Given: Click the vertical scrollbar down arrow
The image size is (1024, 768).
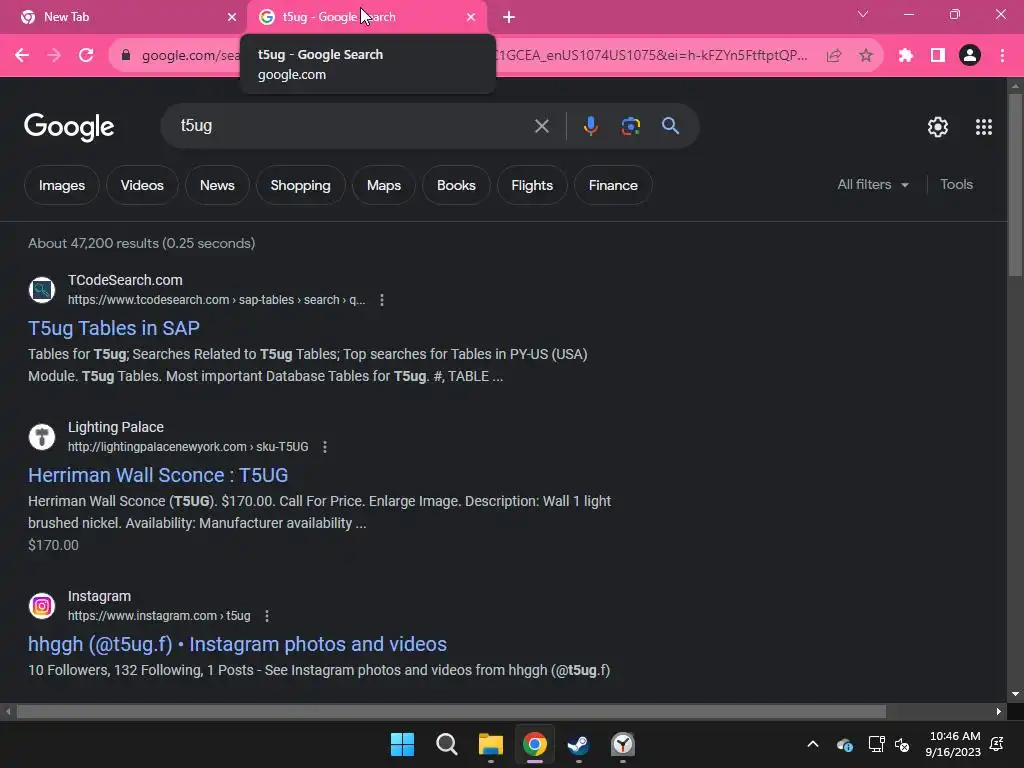Looking at the screenshot, I should tap(1016, 695).
